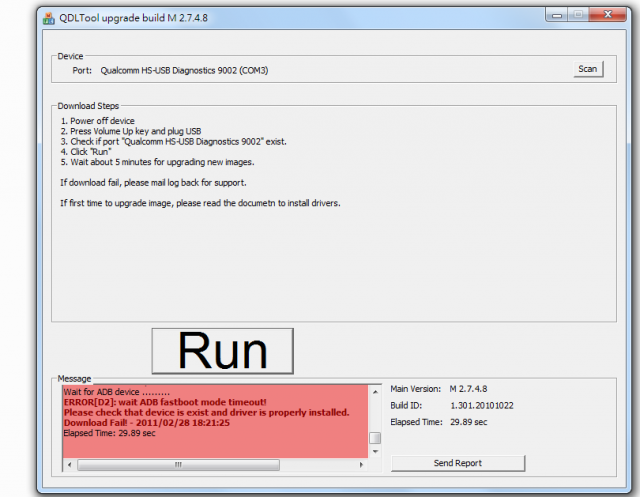This screenshot has width=640, height=497.
Task: Click step "5. Wait about 5 minutes for upgrading"
Action: (158, 162)
